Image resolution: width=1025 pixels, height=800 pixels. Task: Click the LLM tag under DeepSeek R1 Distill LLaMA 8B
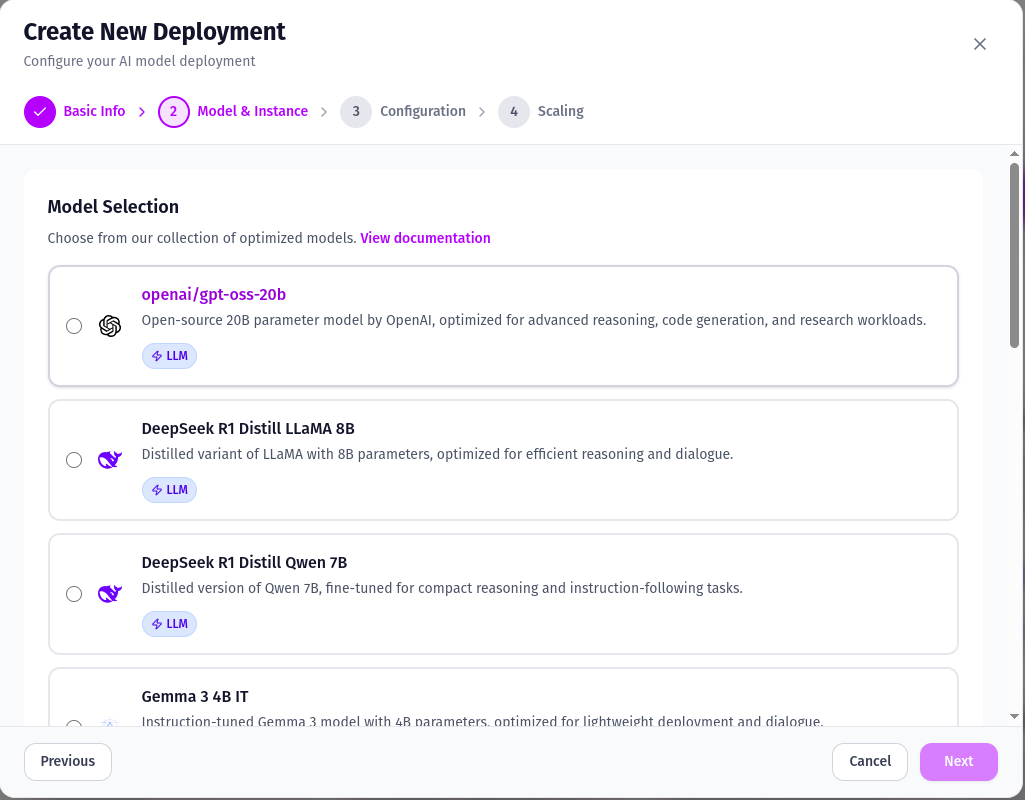tap(169, 490)
